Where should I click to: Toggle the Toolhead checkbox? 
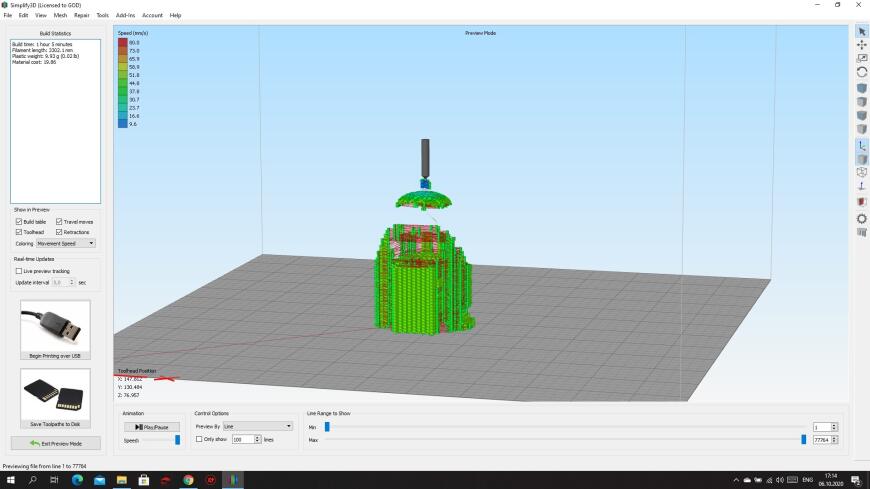19,232
